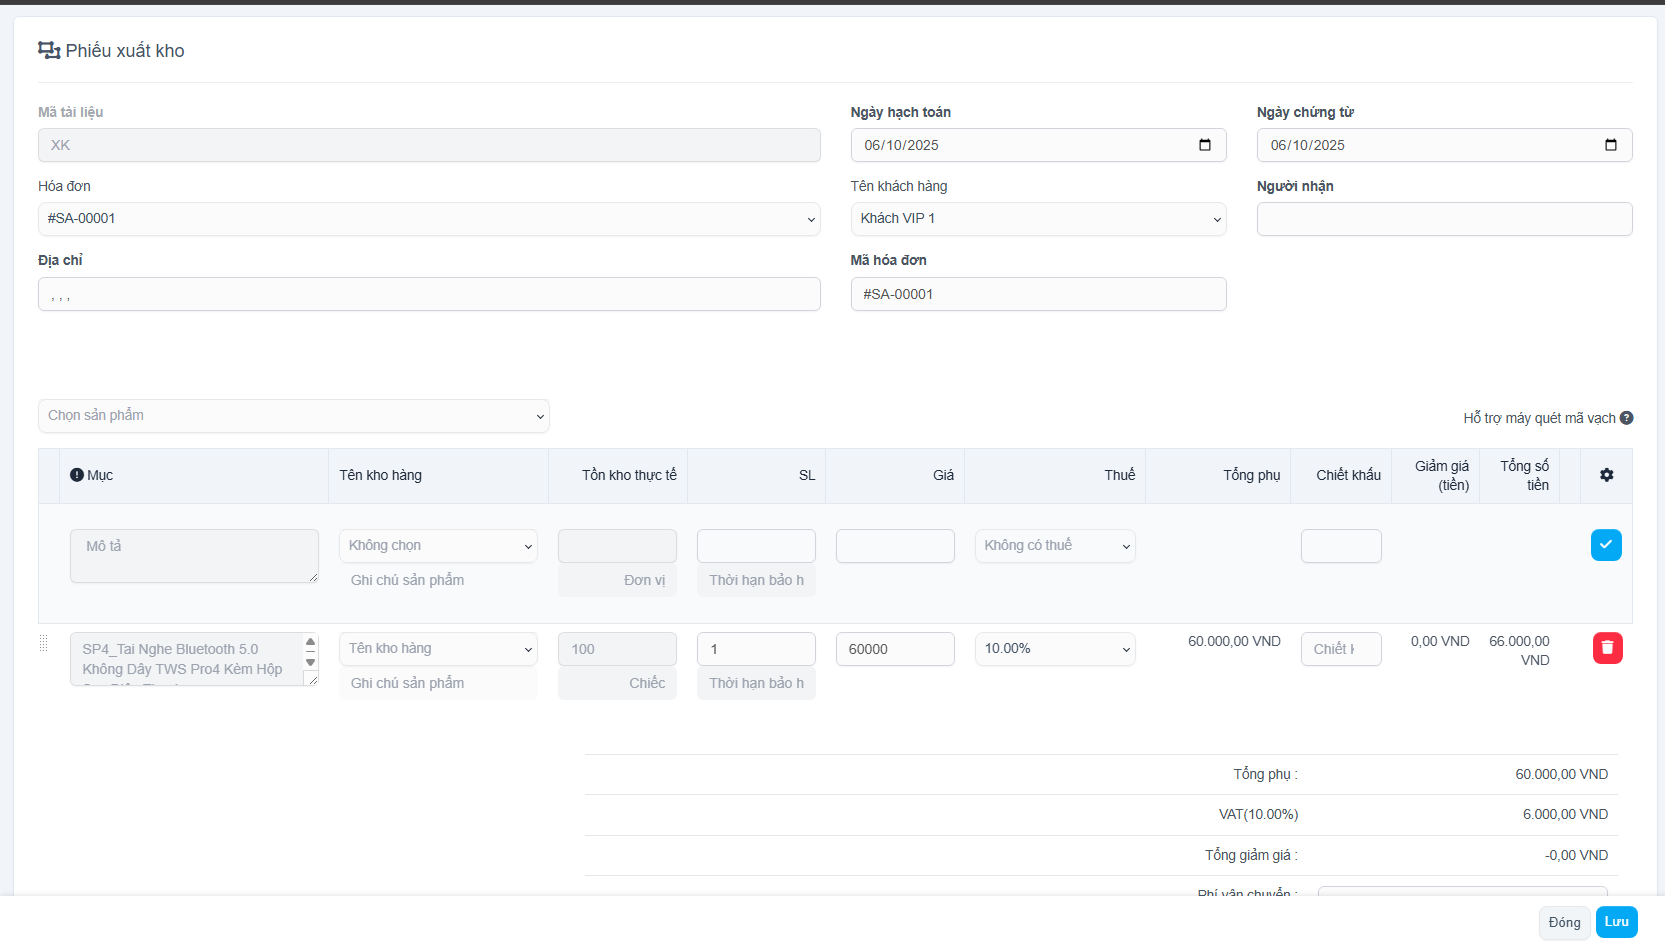Click the Người nhận input field
1665x947 pixels.
click(1444, 219)
